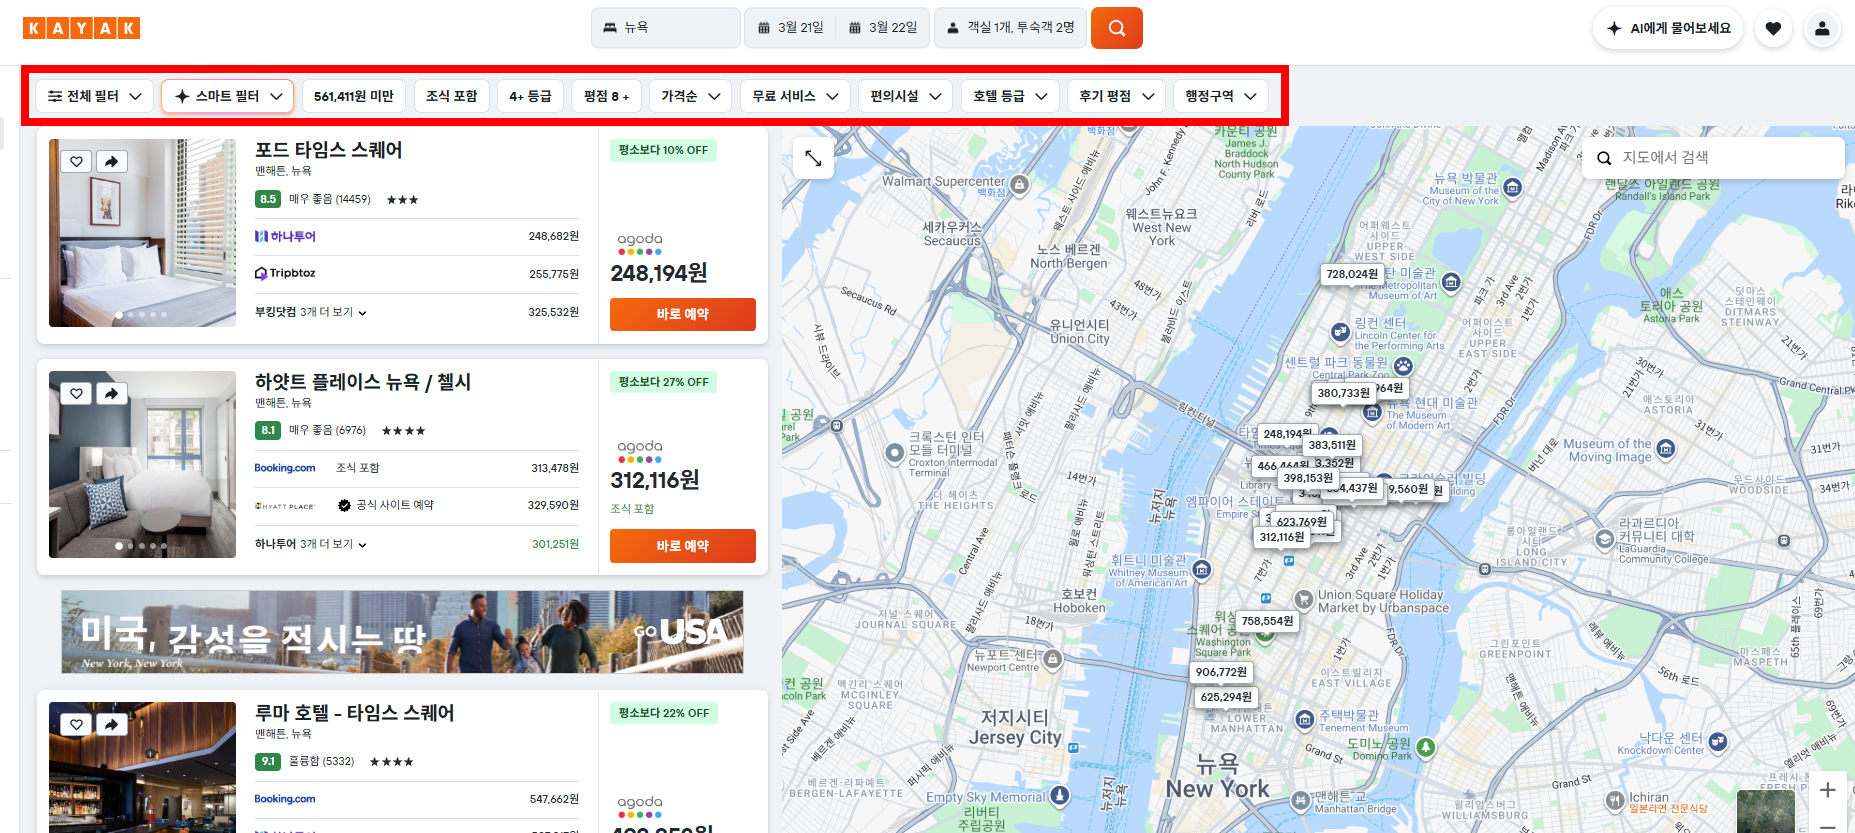1855x833 pixels.
Task: Select Hyatt Place 공식 사이트 예약 offer
Action: [417, 505]
